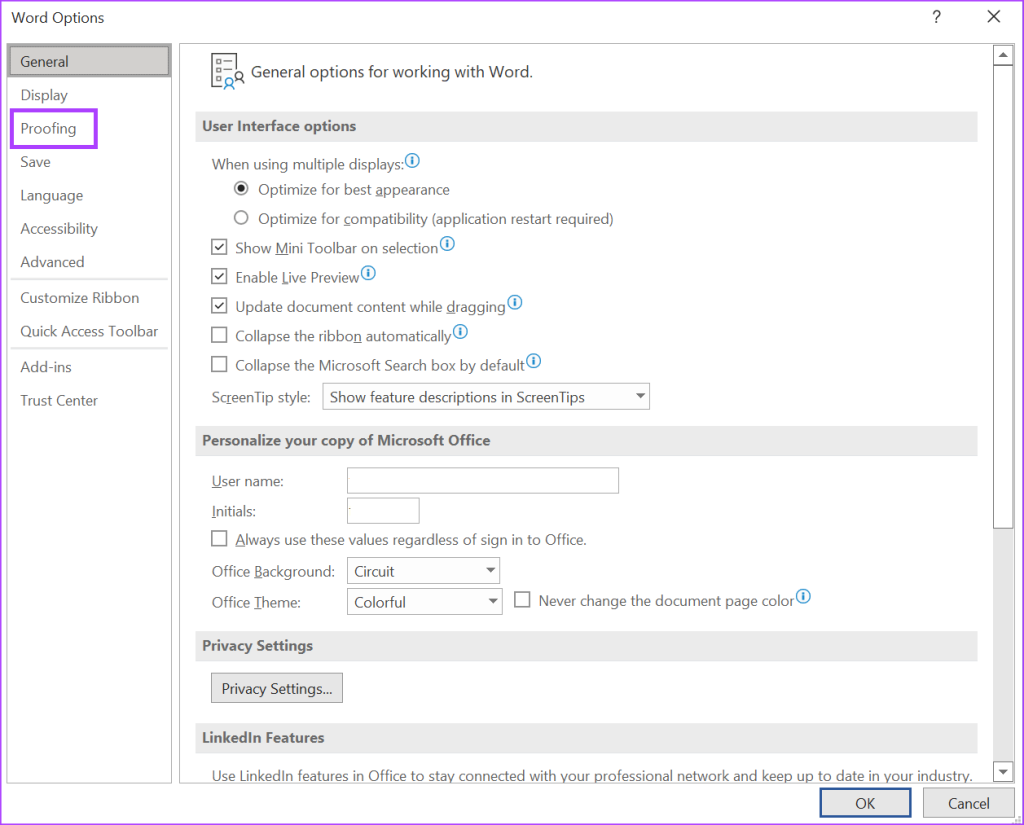Open the ScreenTip style dropdown
This screenshot has width=1024, height=825.
486,397
